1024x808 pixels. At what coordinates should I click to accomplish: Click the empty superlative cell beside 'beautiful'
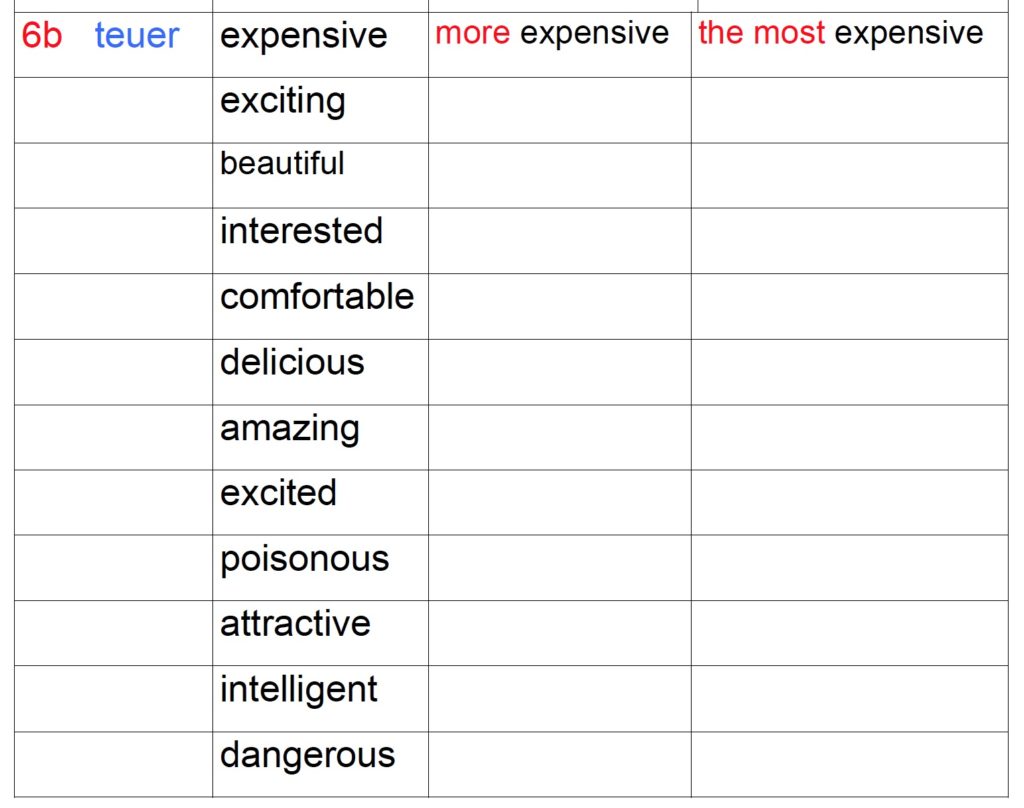[850, 176]
